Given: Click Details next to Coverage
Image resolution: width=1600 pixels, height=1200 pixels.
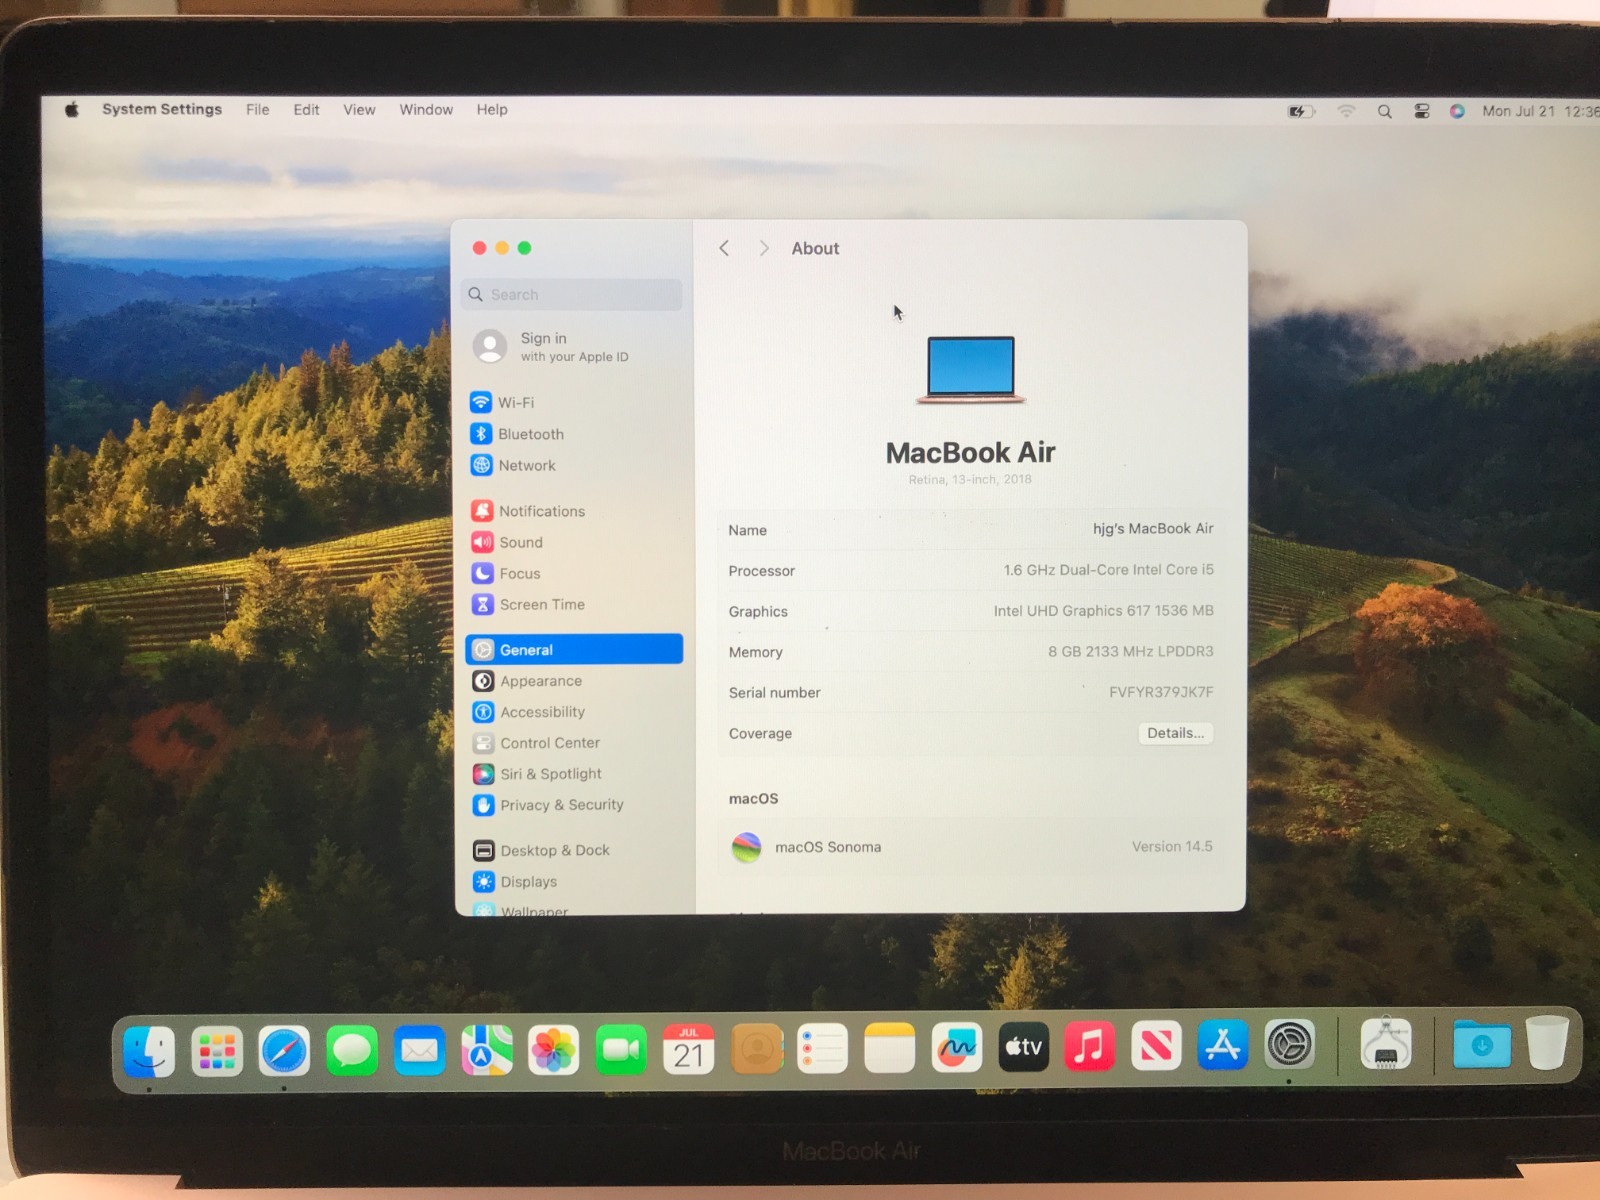Looking at the screenshot, I should coord(1175,733).
